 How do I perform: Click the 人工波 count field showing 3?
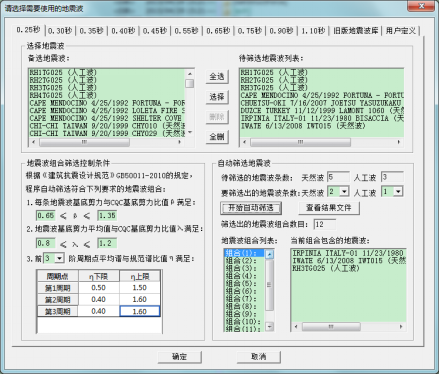[x=392, y=177]
